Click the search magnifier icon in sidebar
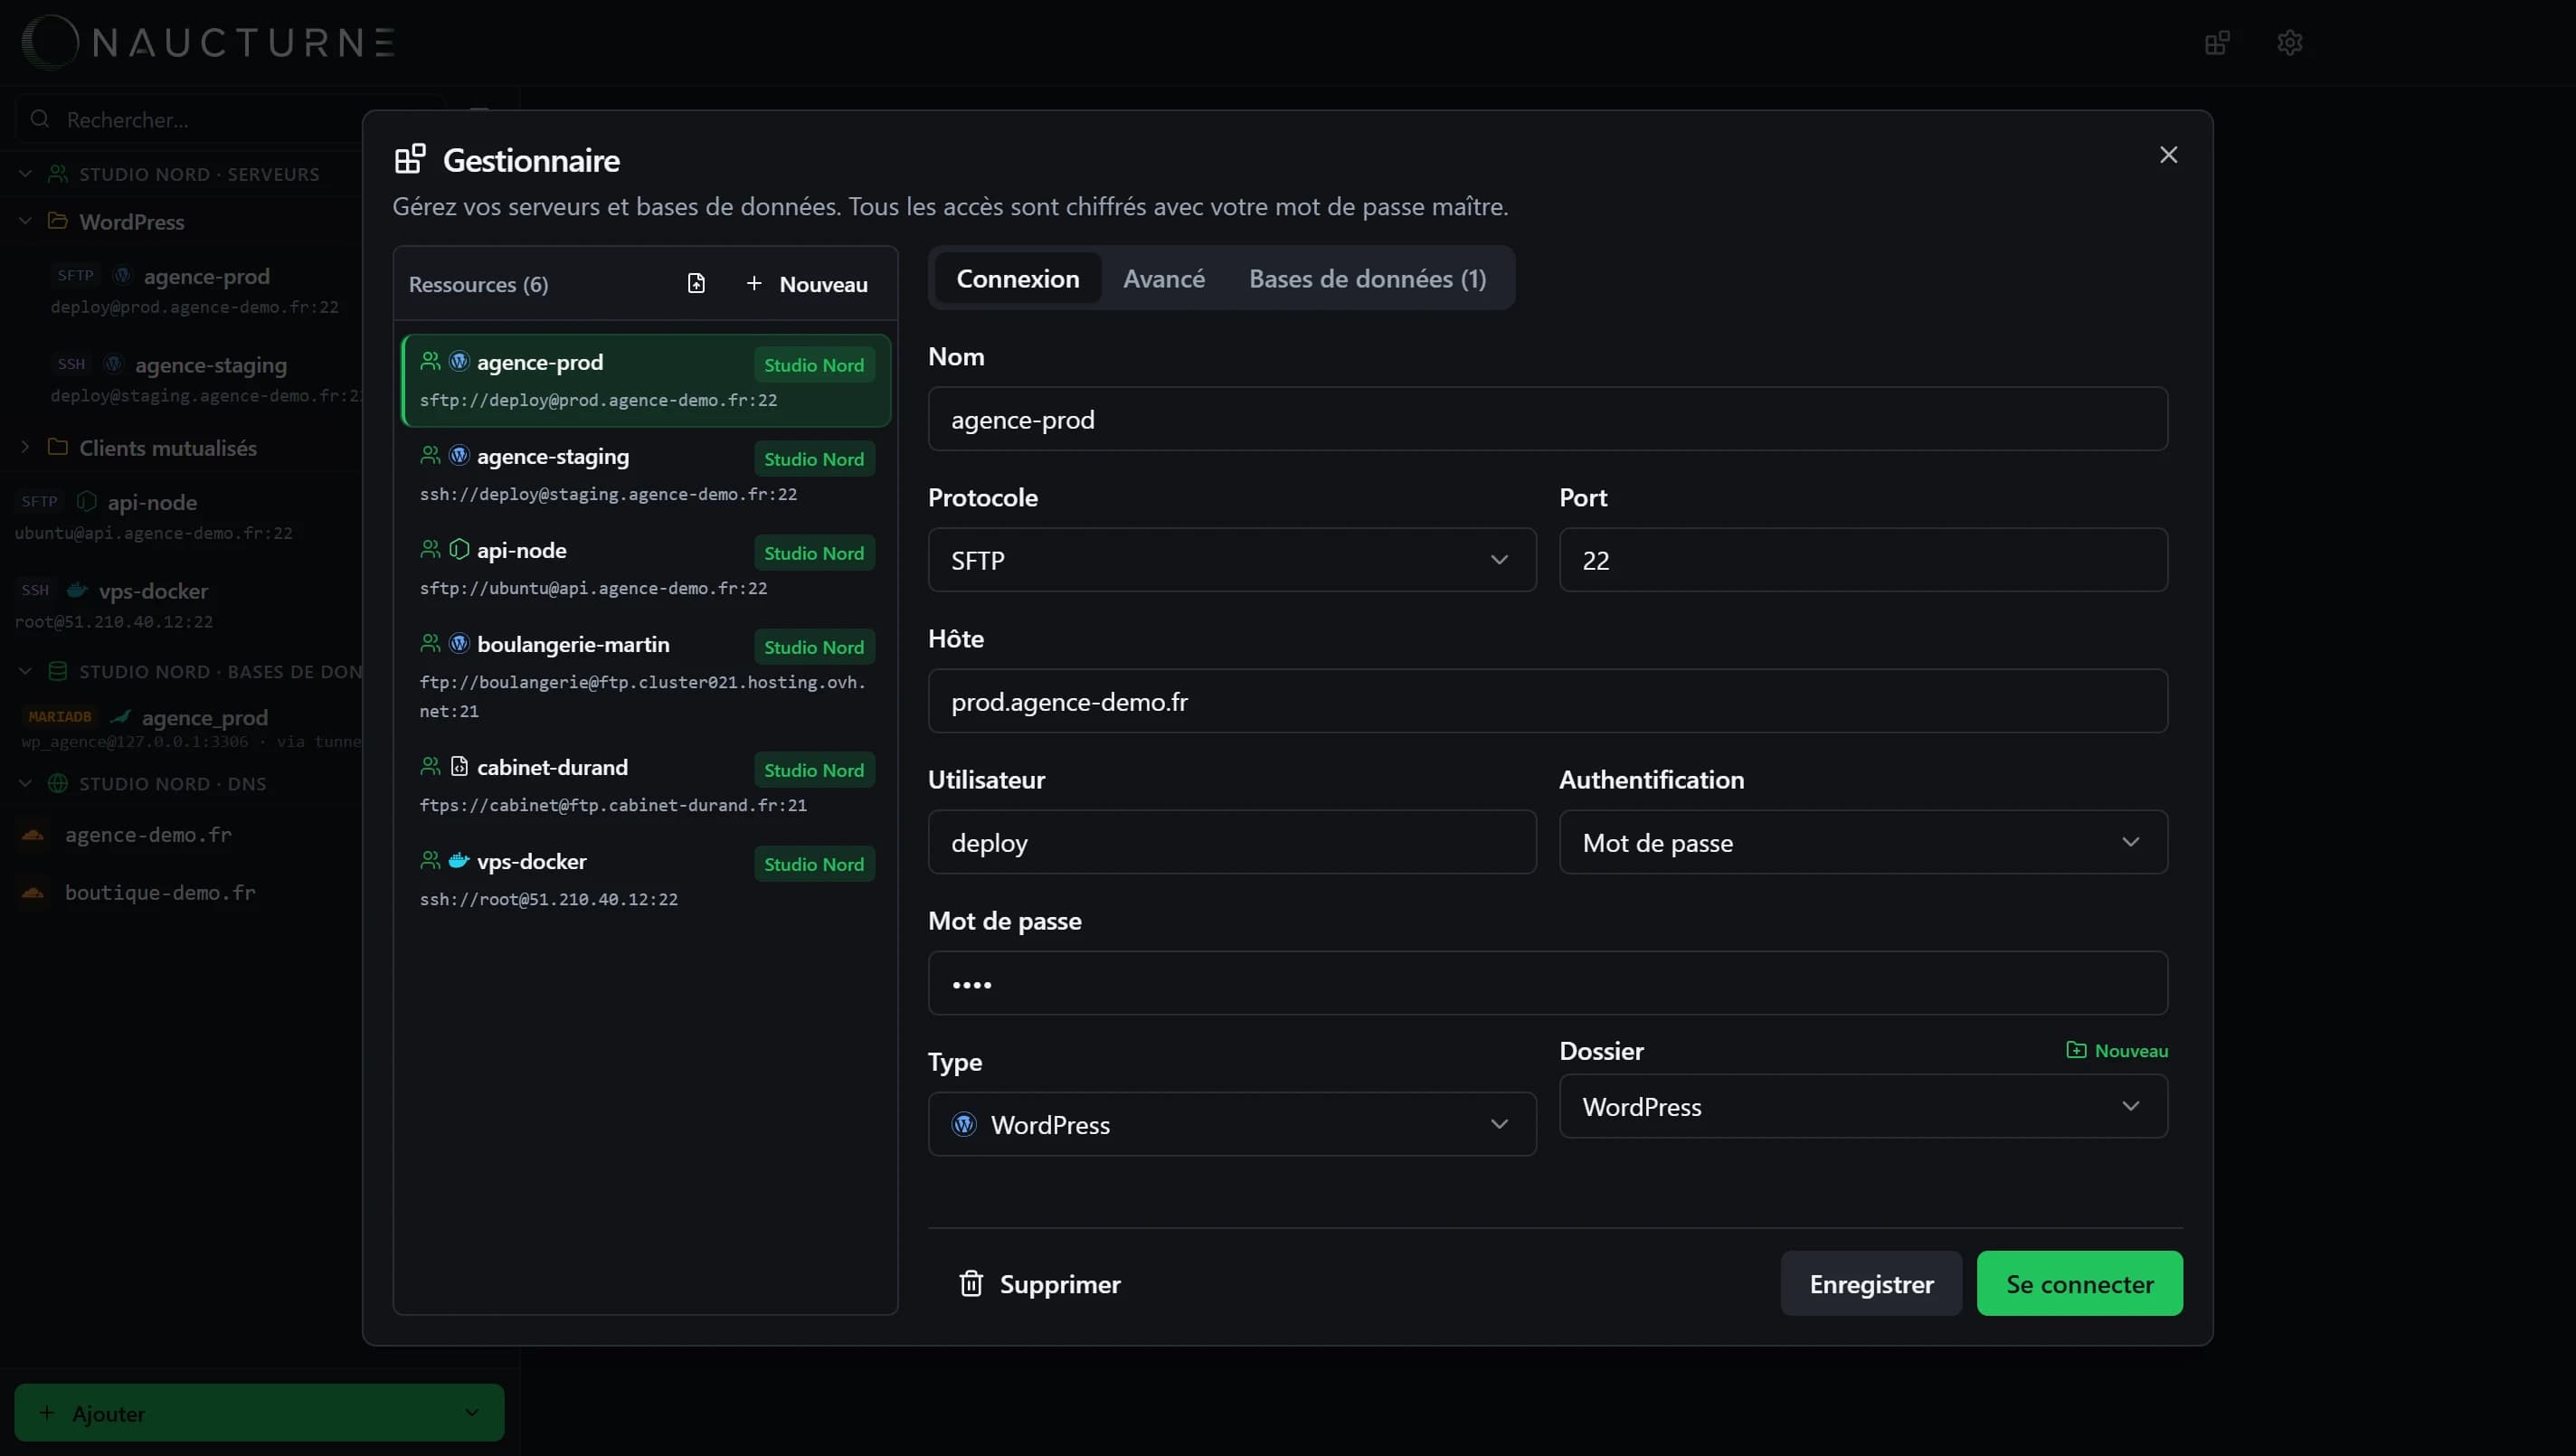The height and width of the screenshot is (1456, 2576). click(x=40, y=119)
